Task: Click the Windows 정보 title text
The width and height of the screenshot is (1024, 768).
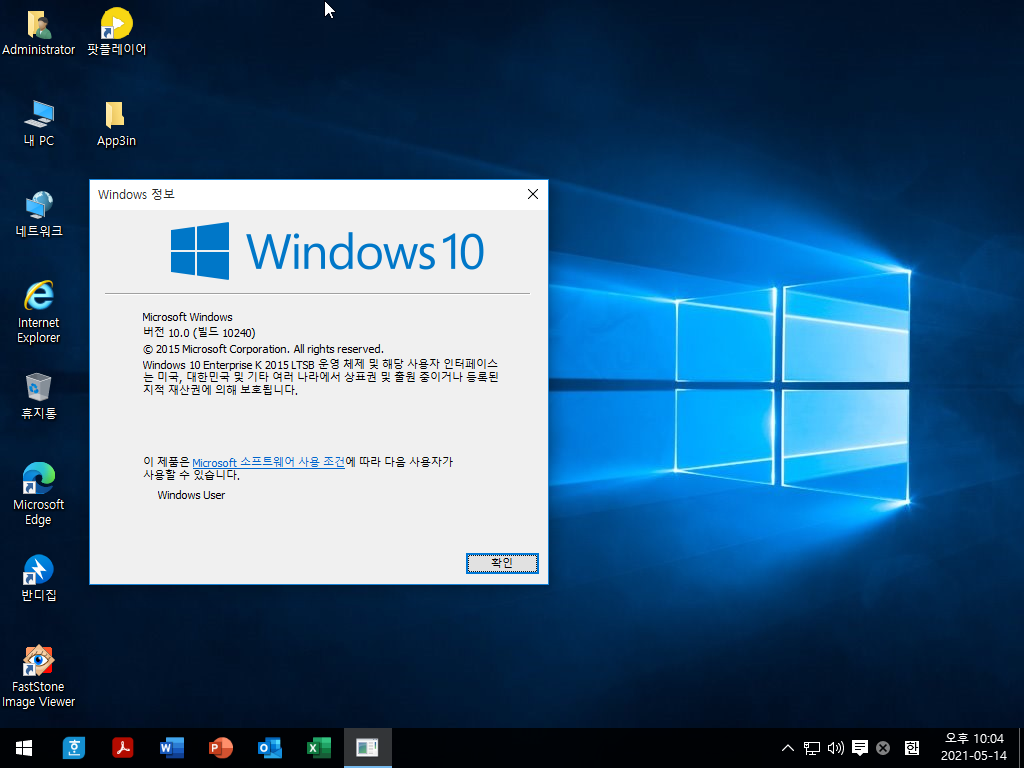Action: tap(136, 195)
